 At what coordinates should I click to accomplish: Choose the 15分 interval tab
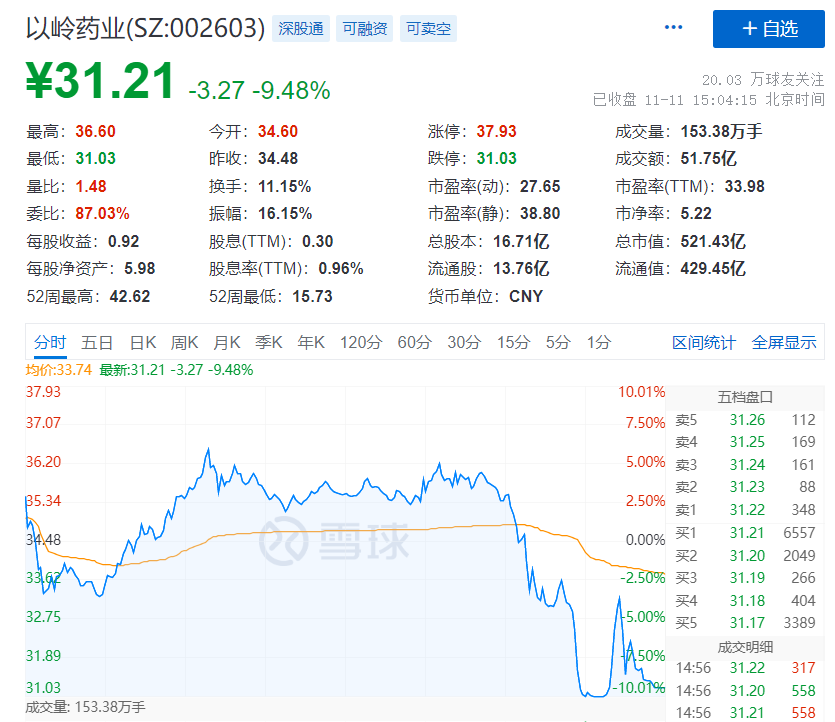tap(513, 342)
